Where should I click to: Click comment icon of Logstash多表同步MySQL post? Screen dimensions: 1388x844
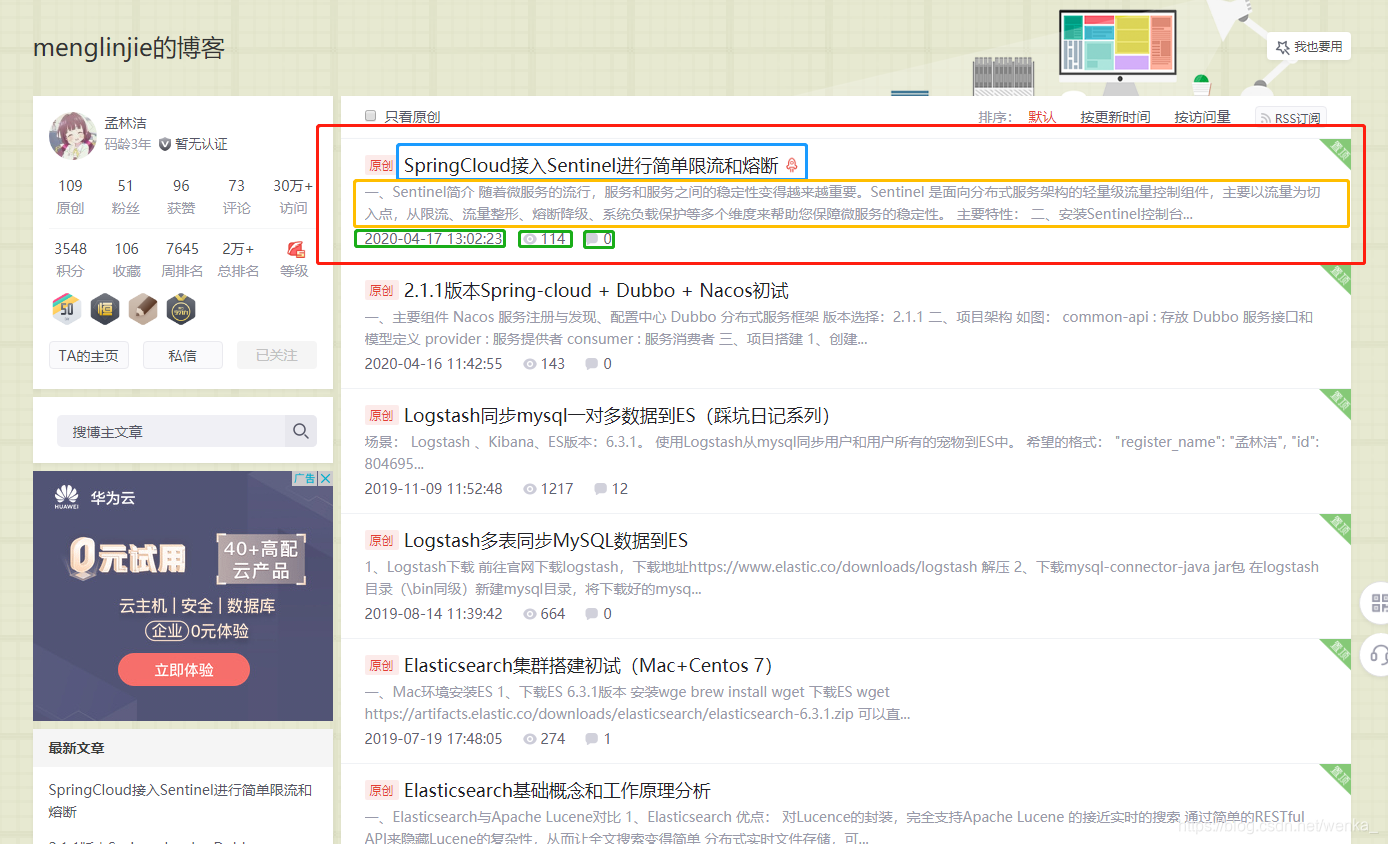(x=592, y=614)
